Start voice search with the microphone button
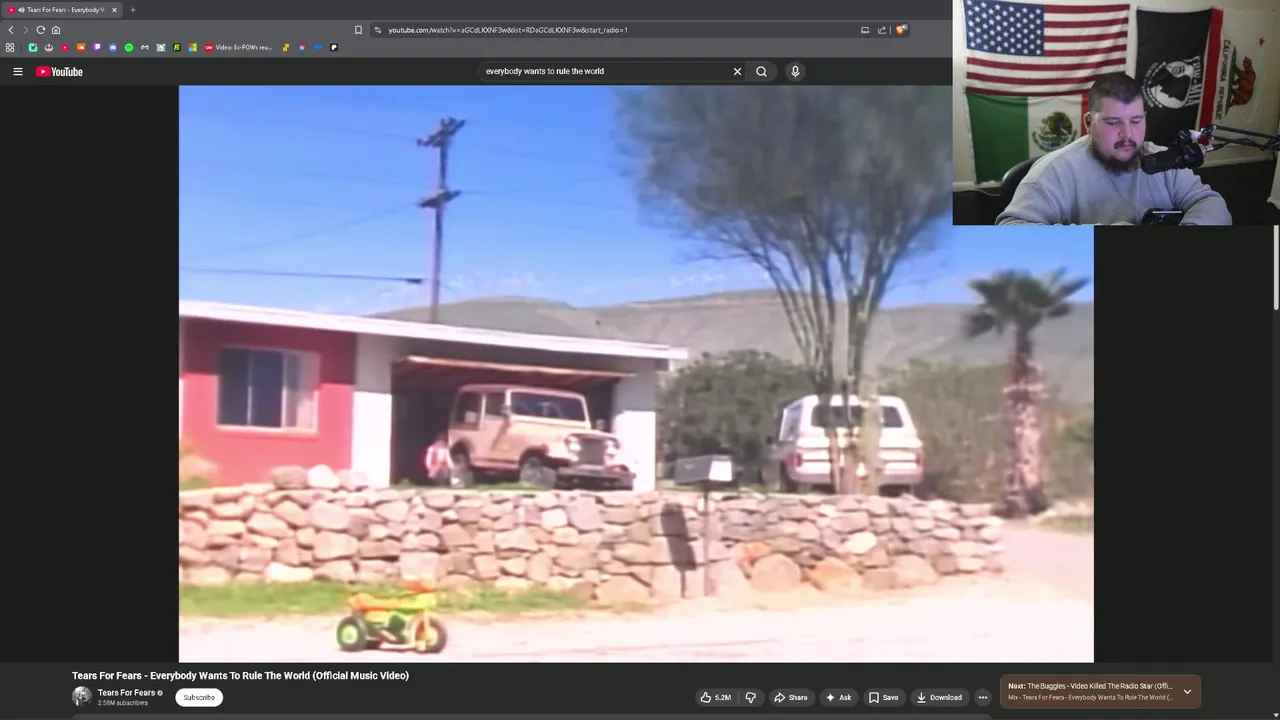 tap(795, 71)
